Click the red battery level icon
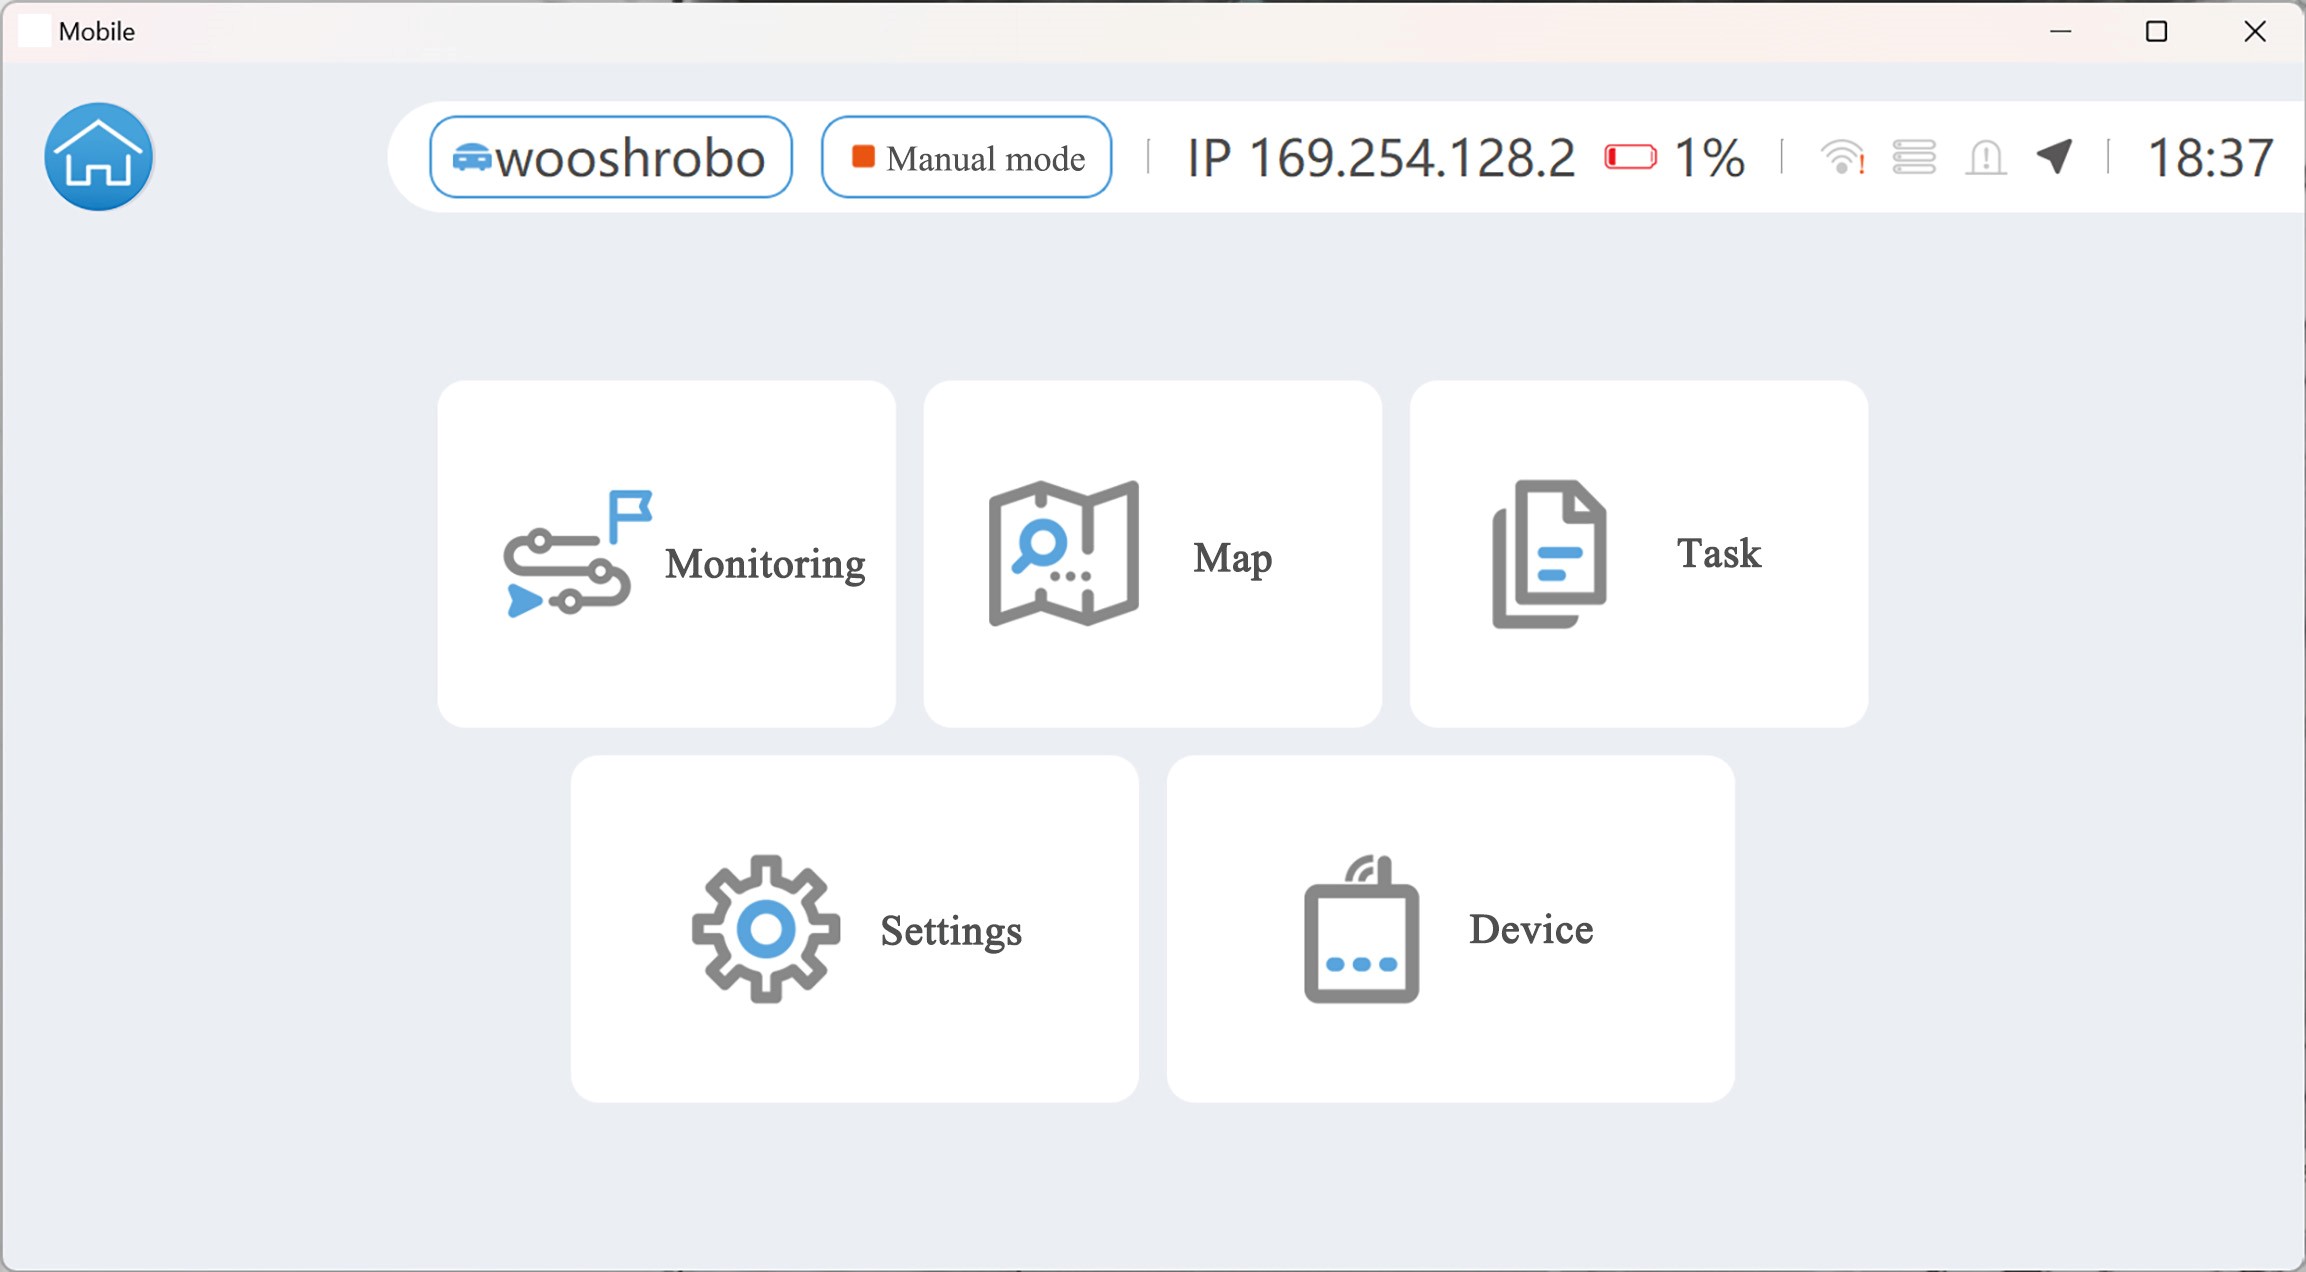The width and height of the screenshot is (2306, 1272). pyautogui.click(x=1630, y=157)
